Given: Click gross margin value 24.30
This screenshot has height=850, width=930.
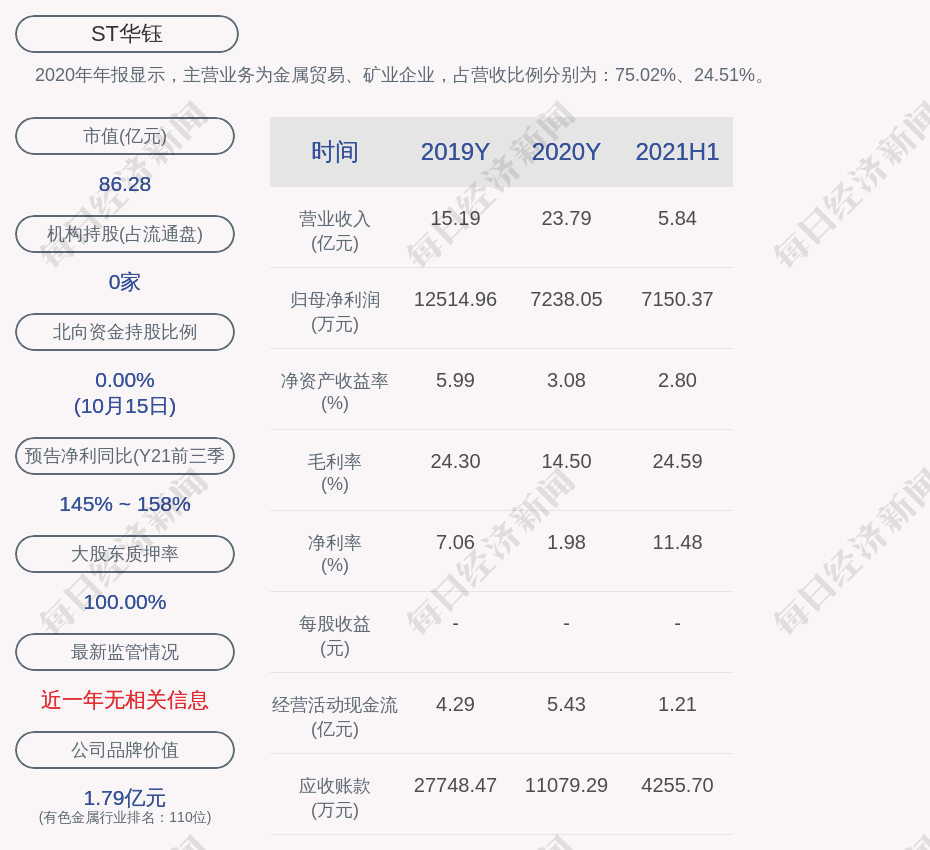Looking at the screenshot, I should (x=455, y=461).
